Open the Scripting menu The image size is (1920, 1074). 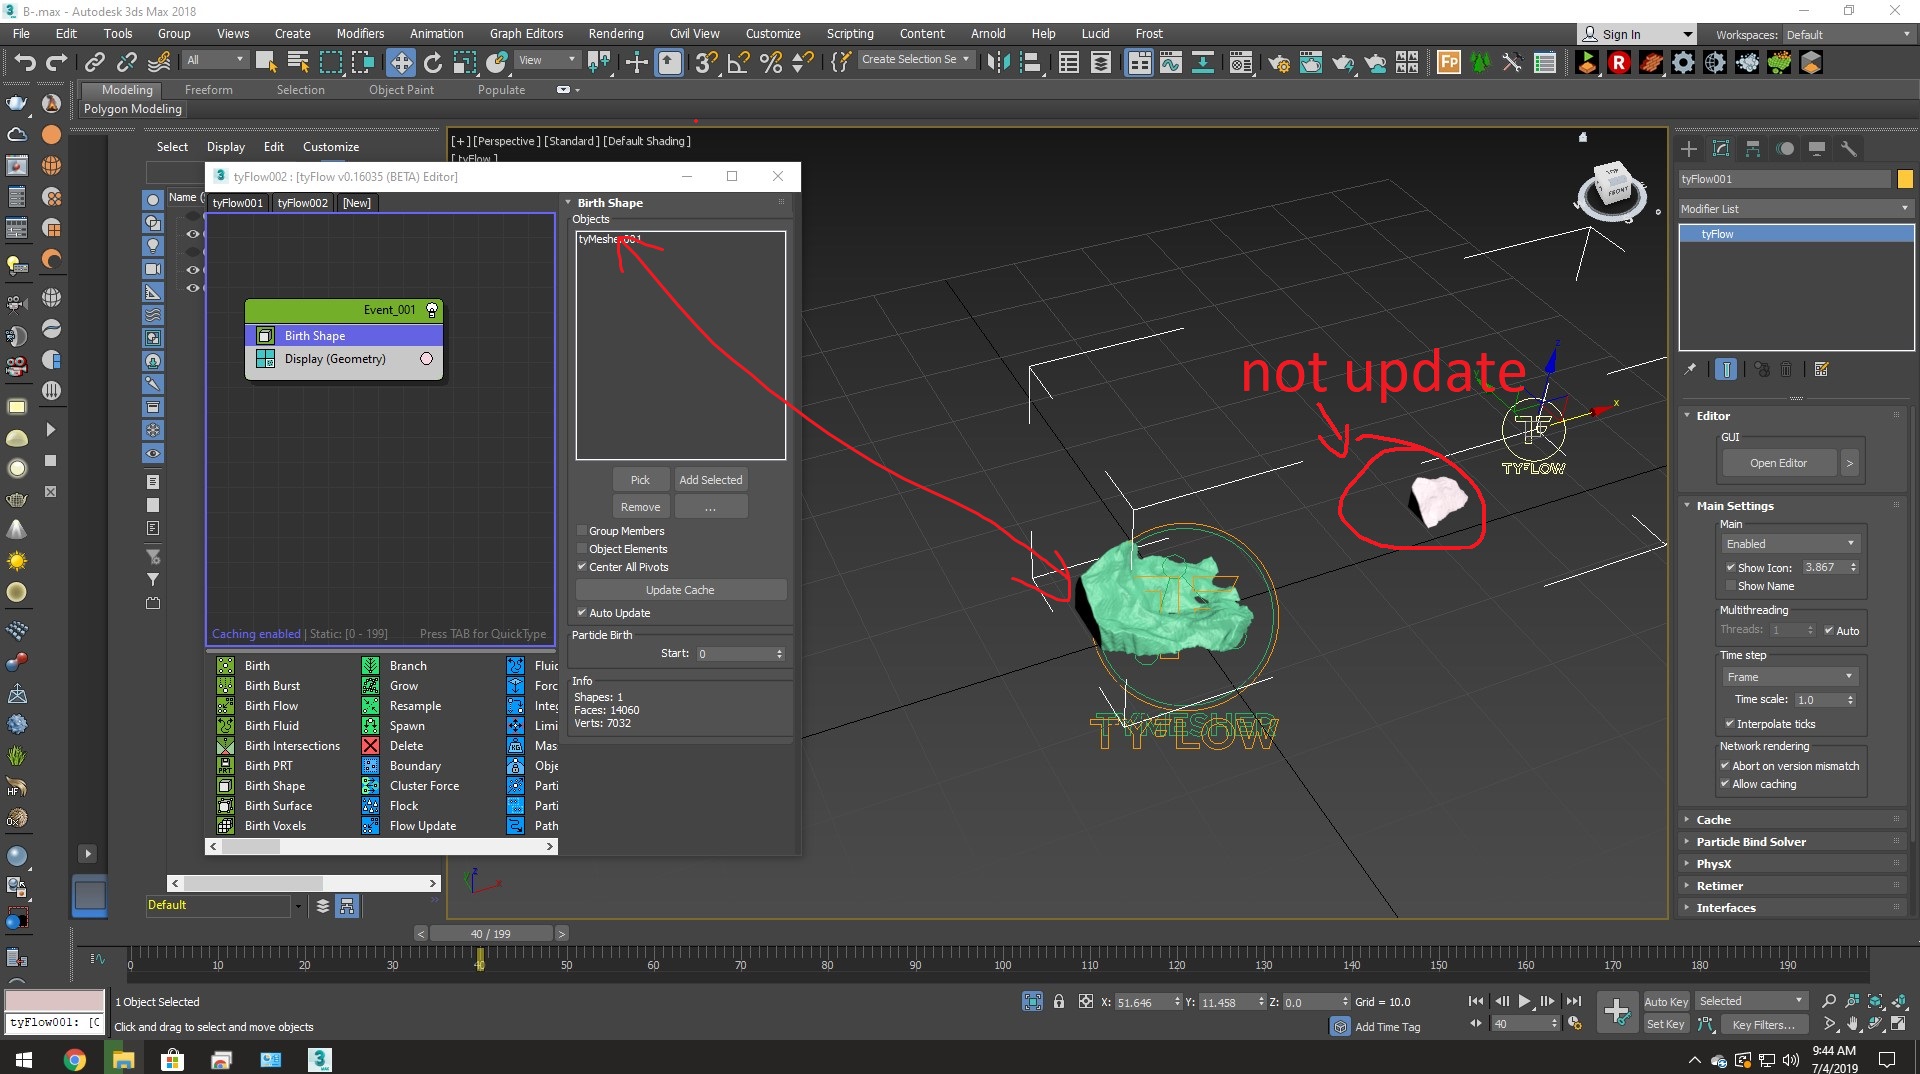pyautogui.click(x=849, y=33)
